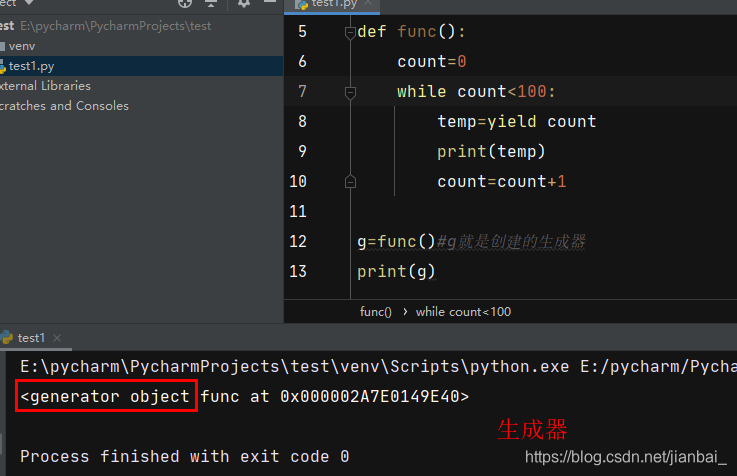737x476 pixels.
Task: Click the locate/scroll-from-source target icon
Action: tap(185, 3)
